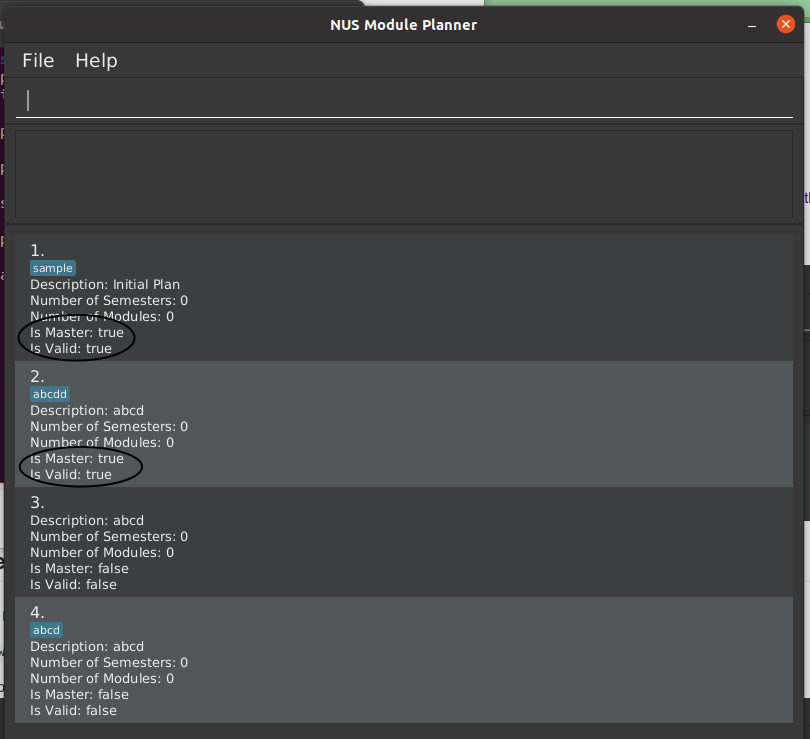
Task: Click 'Description: abcd' in plan 3
Action: [87, 521]
